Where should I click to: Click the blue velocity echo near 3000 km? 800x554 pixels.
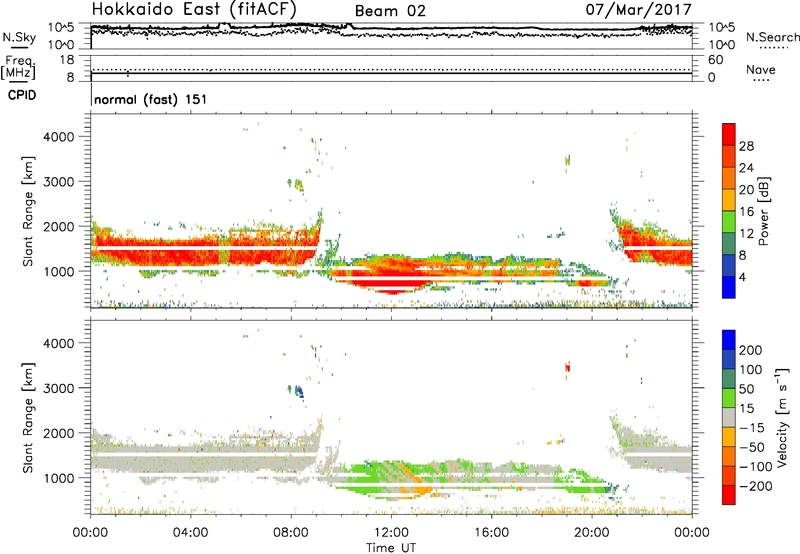299,392
